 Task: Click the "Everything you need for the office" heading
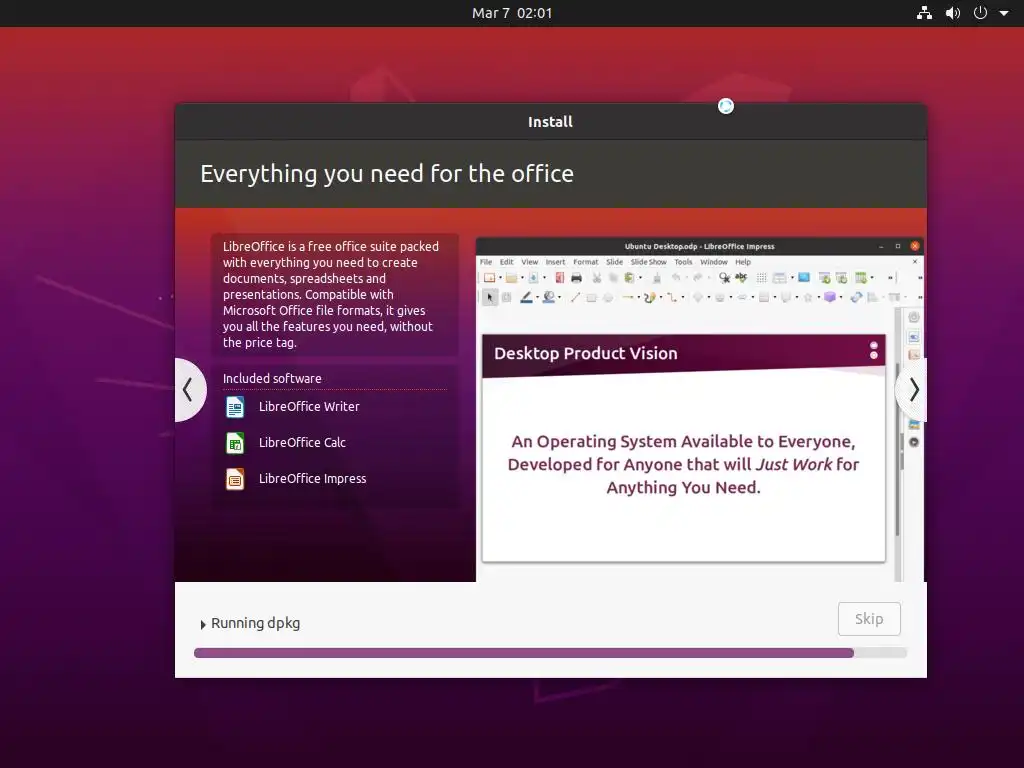click(x=387, y=174)
